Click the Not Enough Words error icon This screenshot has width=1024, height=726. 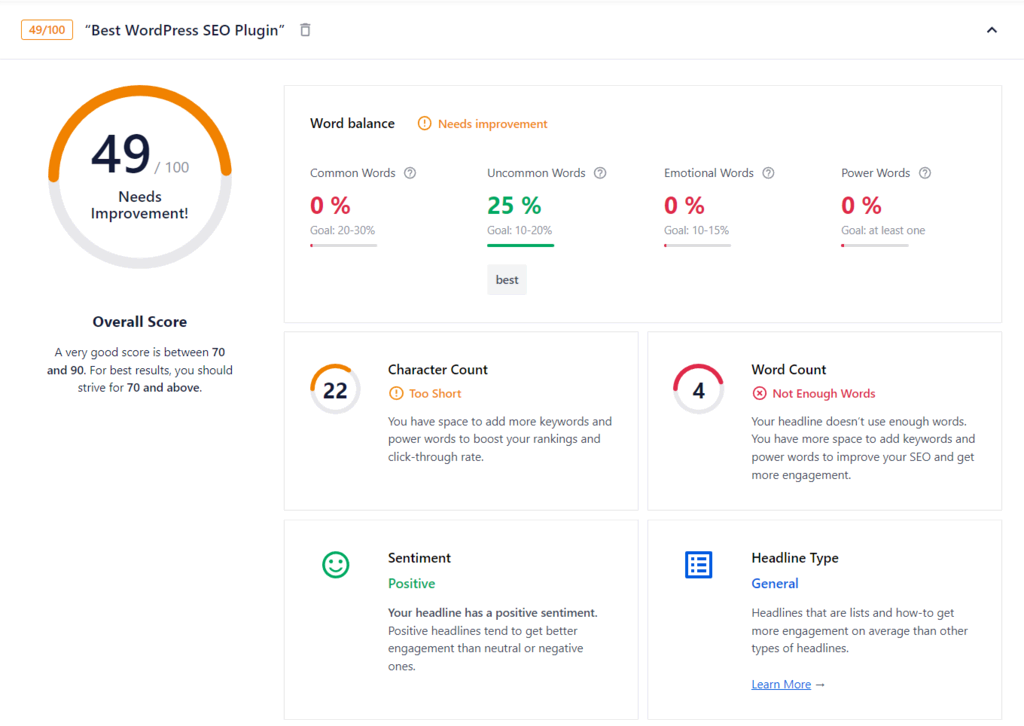point(760,394)
